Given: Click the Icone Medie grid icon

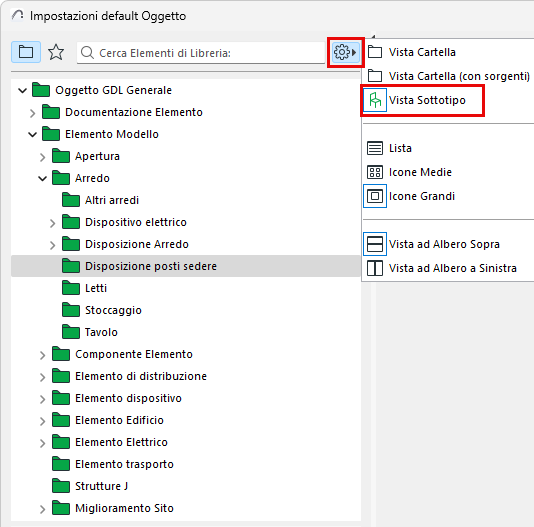Looking at the screenshot, I should click(375, 172).
